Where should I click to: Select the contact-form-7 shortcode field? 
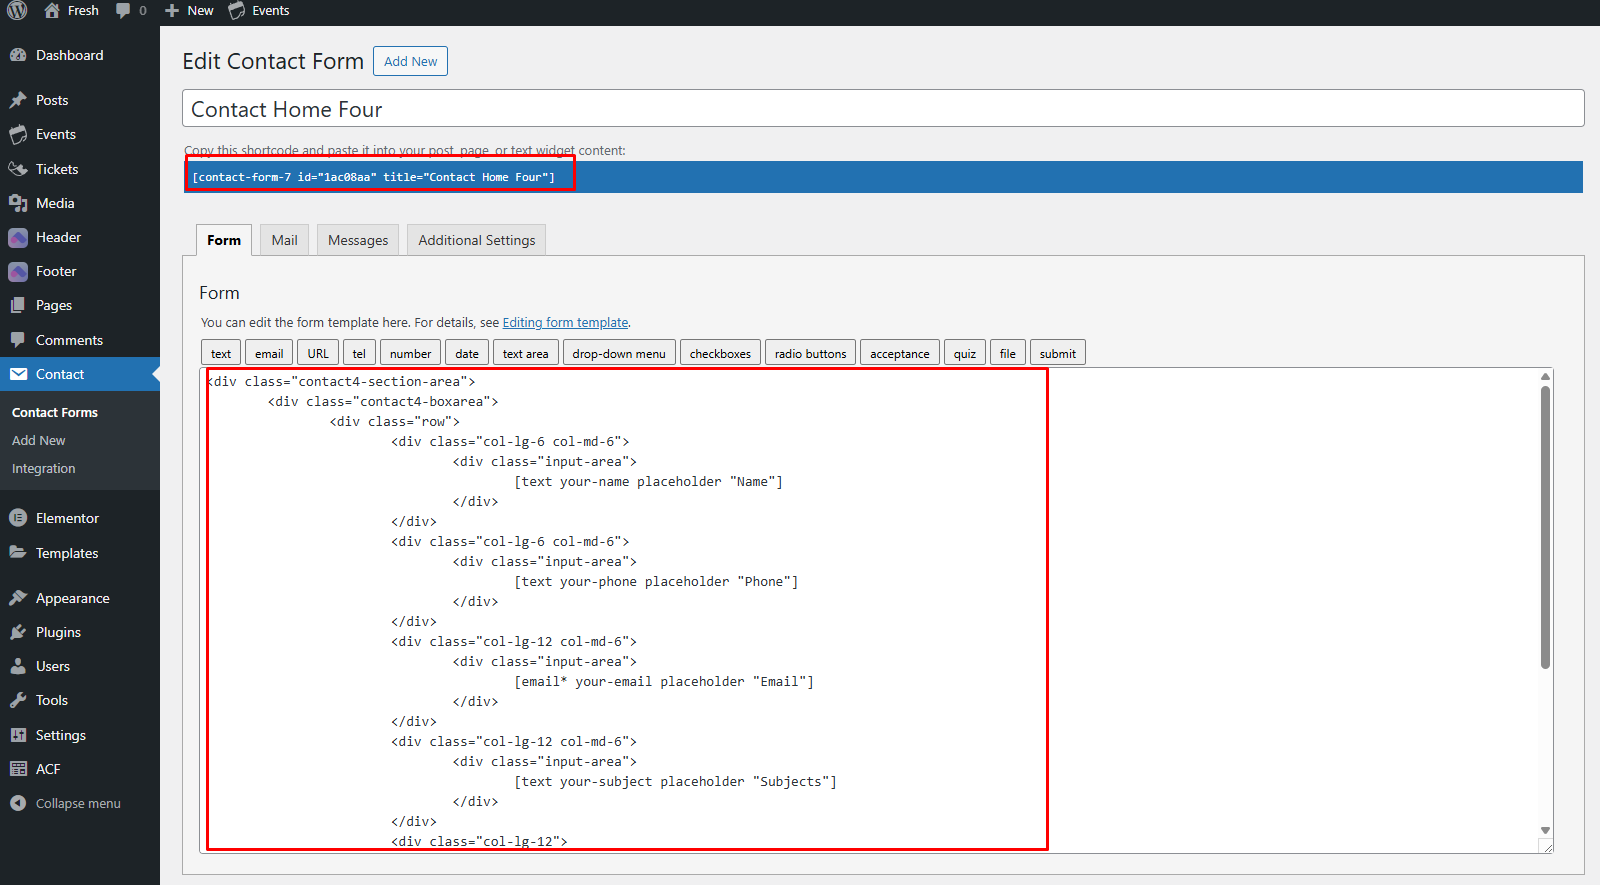click(883, 177)
